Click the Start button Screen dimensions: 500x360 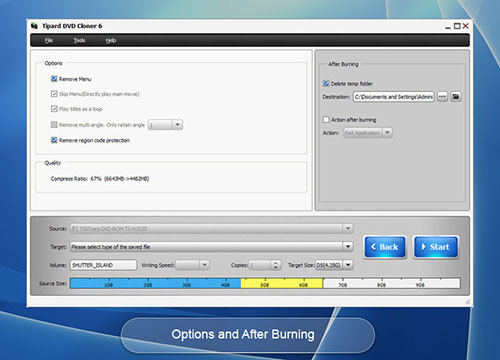[x=436, y=247]
